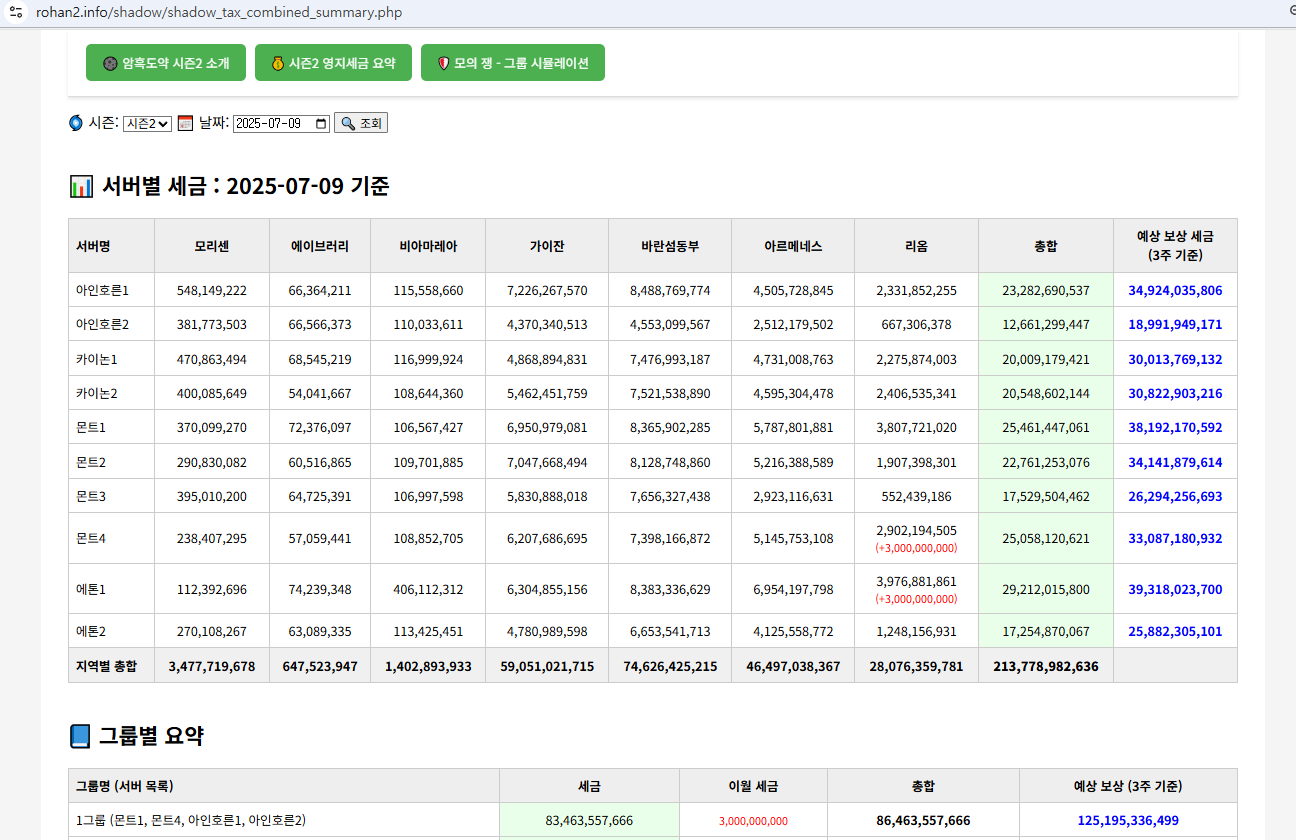Image resolution: width=1296 pixels, height=840 pixels.
Task: Open the 시즌2 season dropdown
Action: (x=147, y=123)
